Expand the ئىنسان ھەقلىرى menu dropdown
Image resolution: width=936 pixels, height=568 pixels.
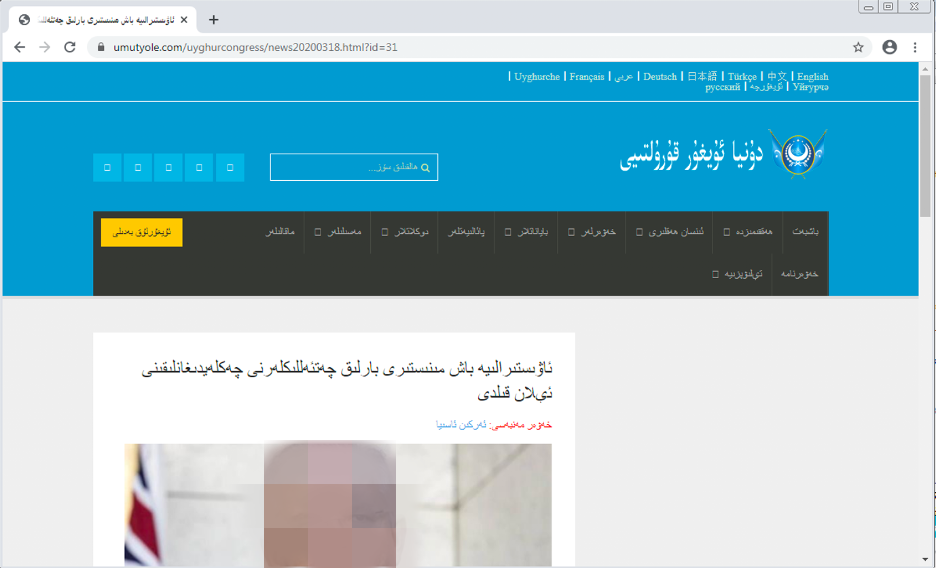(669, 231)
